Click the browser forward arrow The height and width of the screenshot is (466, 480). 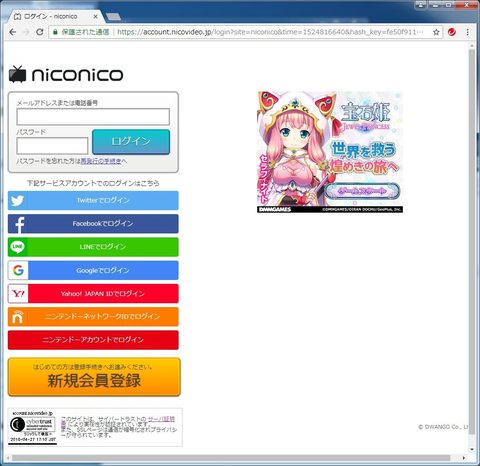(26, 32)
